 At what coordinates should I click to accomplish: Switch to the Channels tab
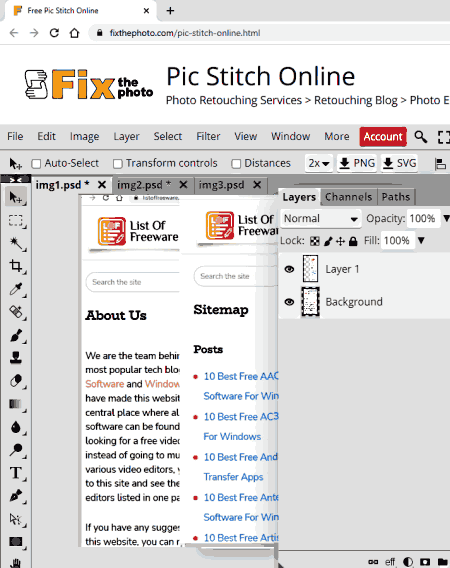(349, 197)
